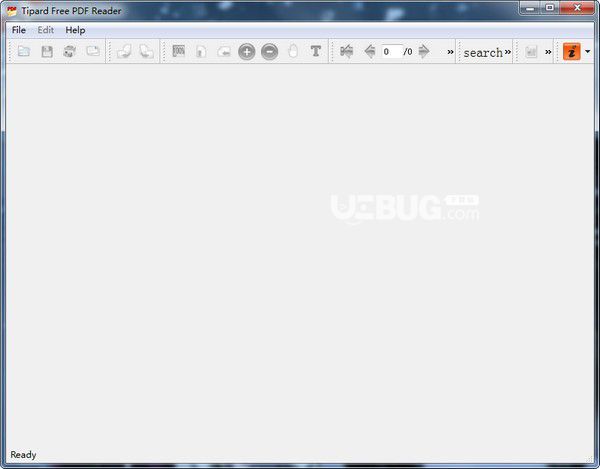Image resolution: width=600 pixels, height=469 pixels.
Task: Open dropdown arrow beside orange info icon
Action: (x=588, y=51)
